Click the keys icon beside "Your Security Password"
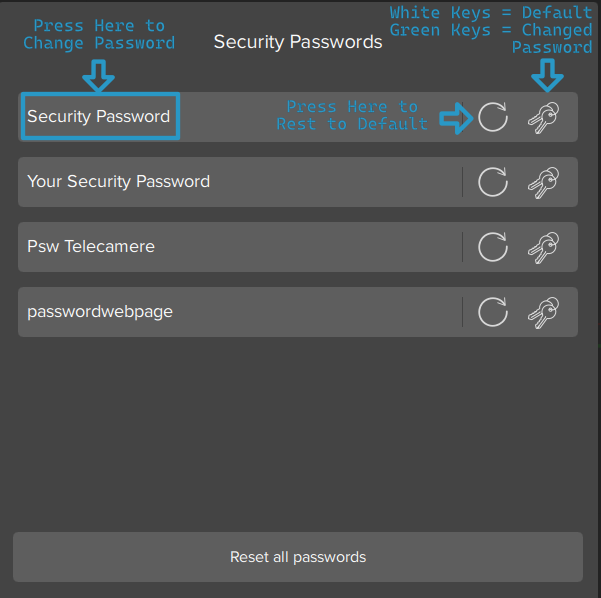 (543, 182)
